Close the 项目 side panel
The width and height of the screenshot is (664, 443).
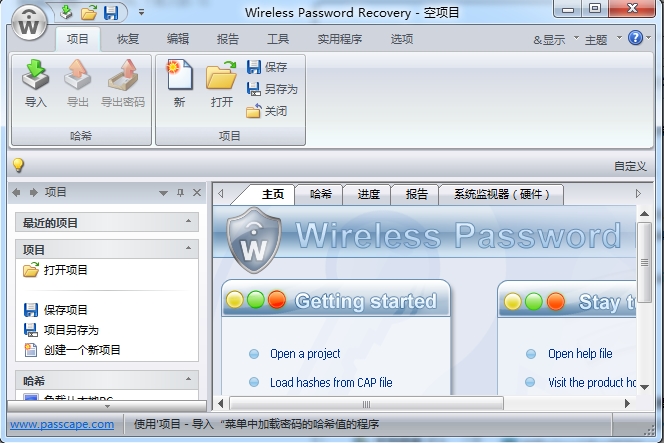[x=196, y=192]
